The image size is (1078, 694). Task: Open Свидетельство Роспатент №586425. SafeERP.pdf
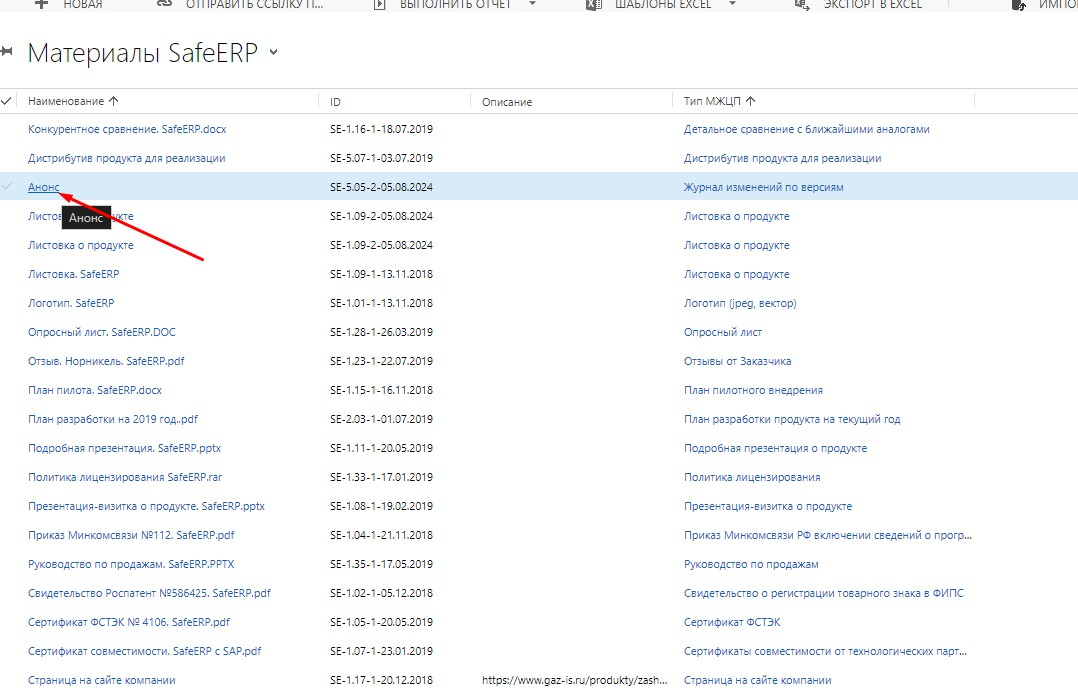(x=149, y=593)
